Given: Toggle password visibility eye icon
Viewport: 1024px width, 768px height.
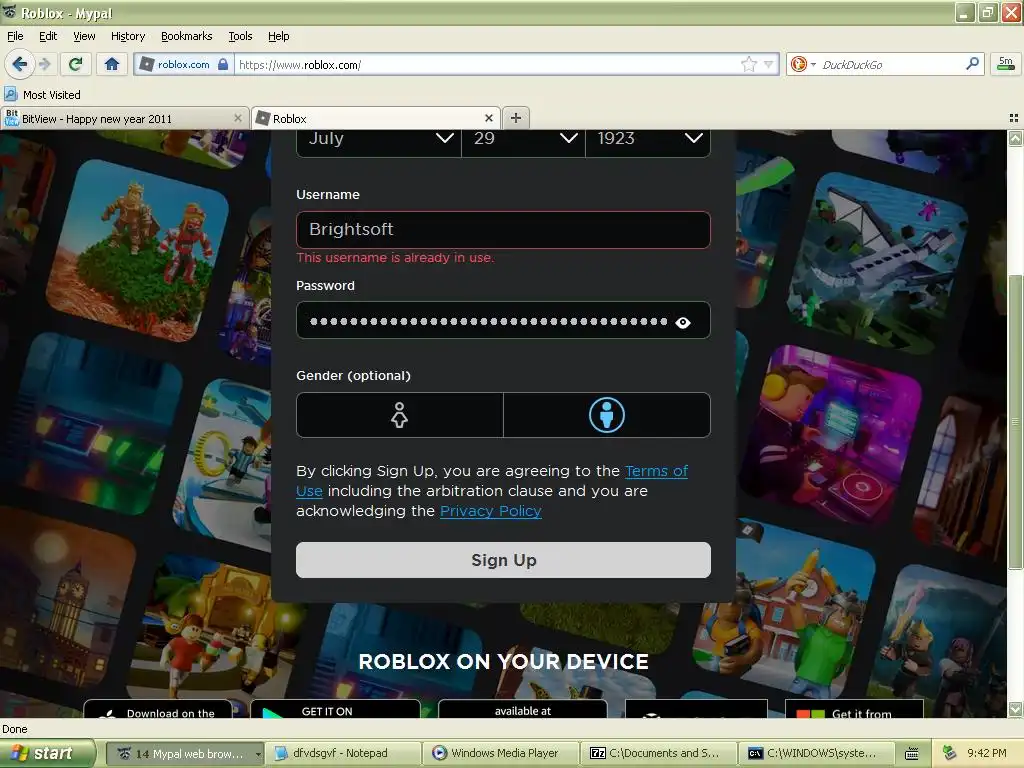Looking at the screenshot, I should (x=682, y=322).
